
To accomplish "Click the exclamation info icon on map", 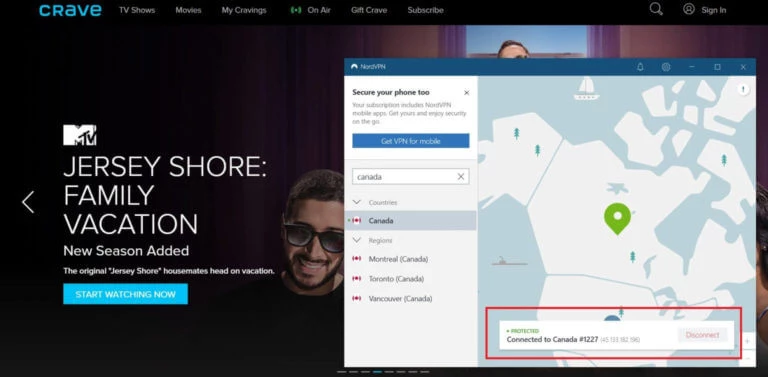I will (x=744, y=89).
